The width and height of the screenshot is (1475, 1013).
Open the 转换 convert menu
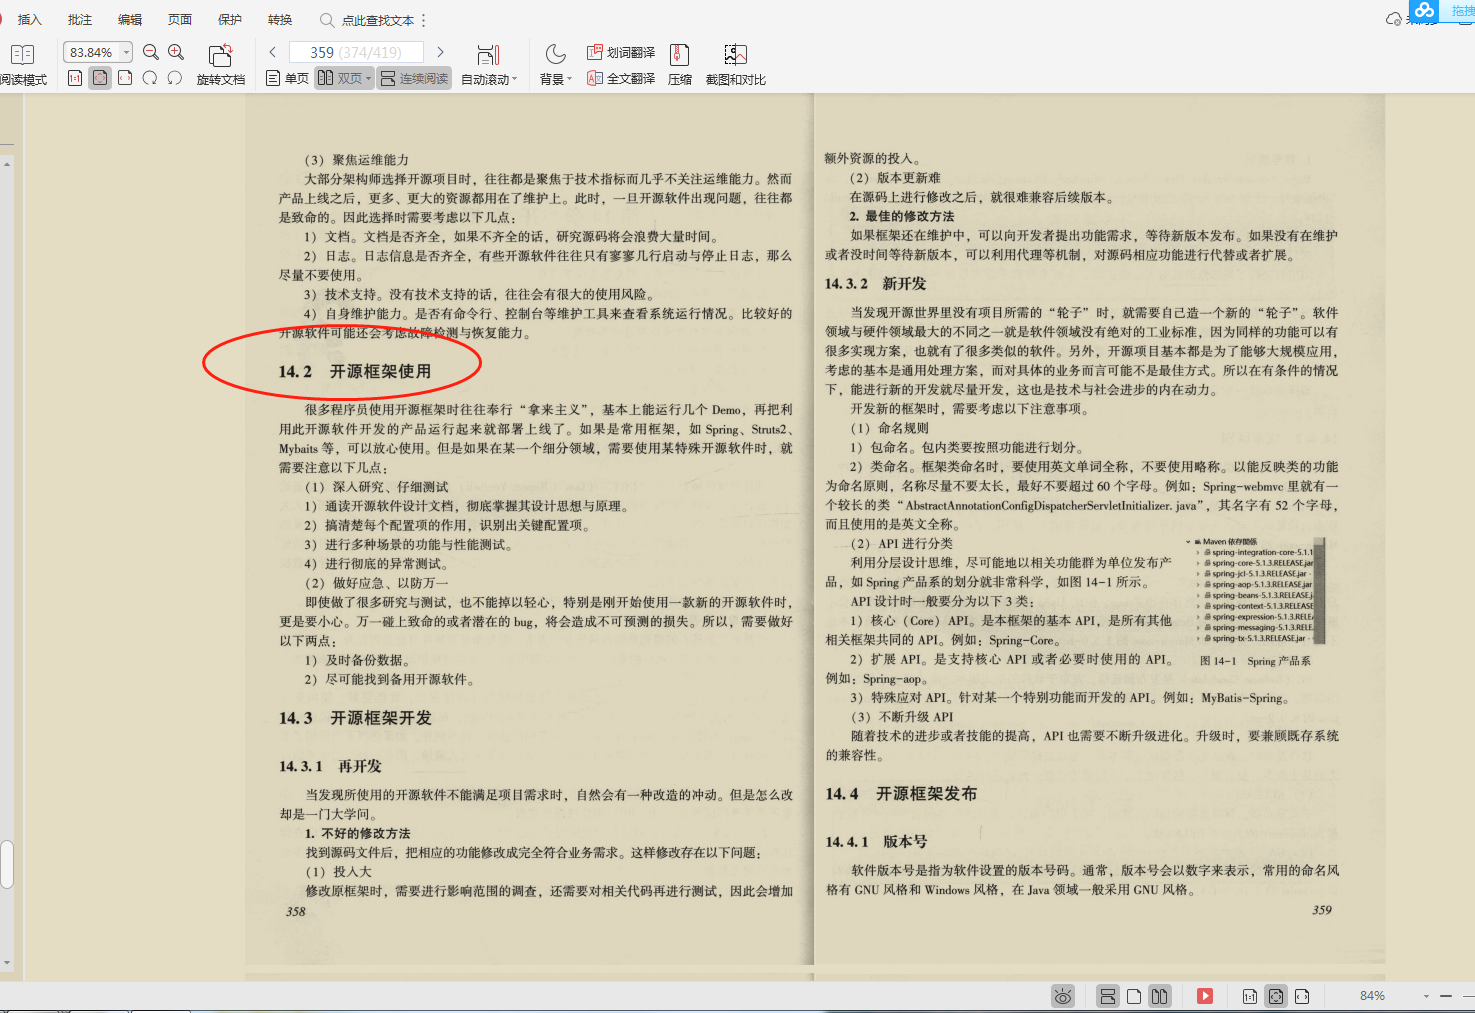[278, 19]
